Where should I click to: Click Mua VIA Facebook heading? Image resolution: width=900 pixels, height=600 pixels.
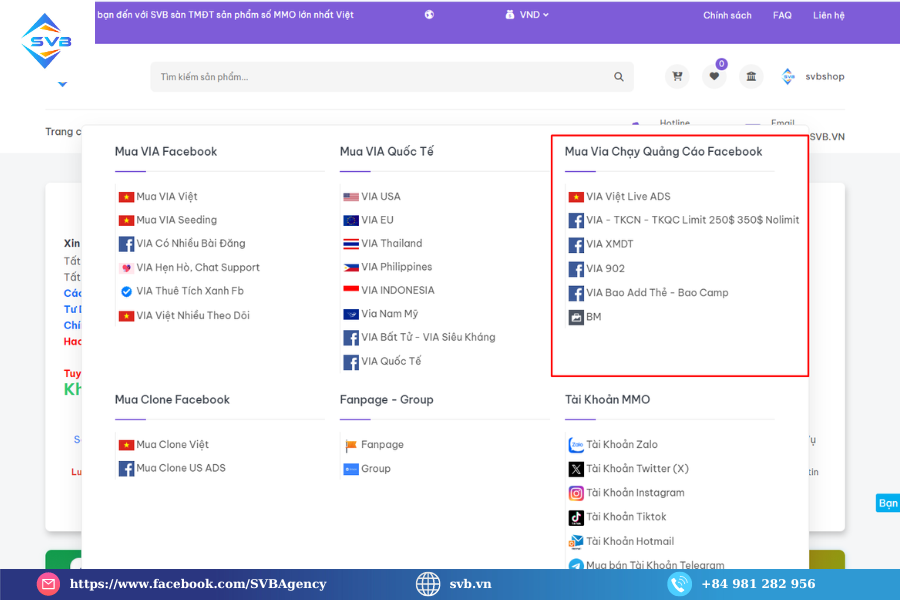click(166, 152)
